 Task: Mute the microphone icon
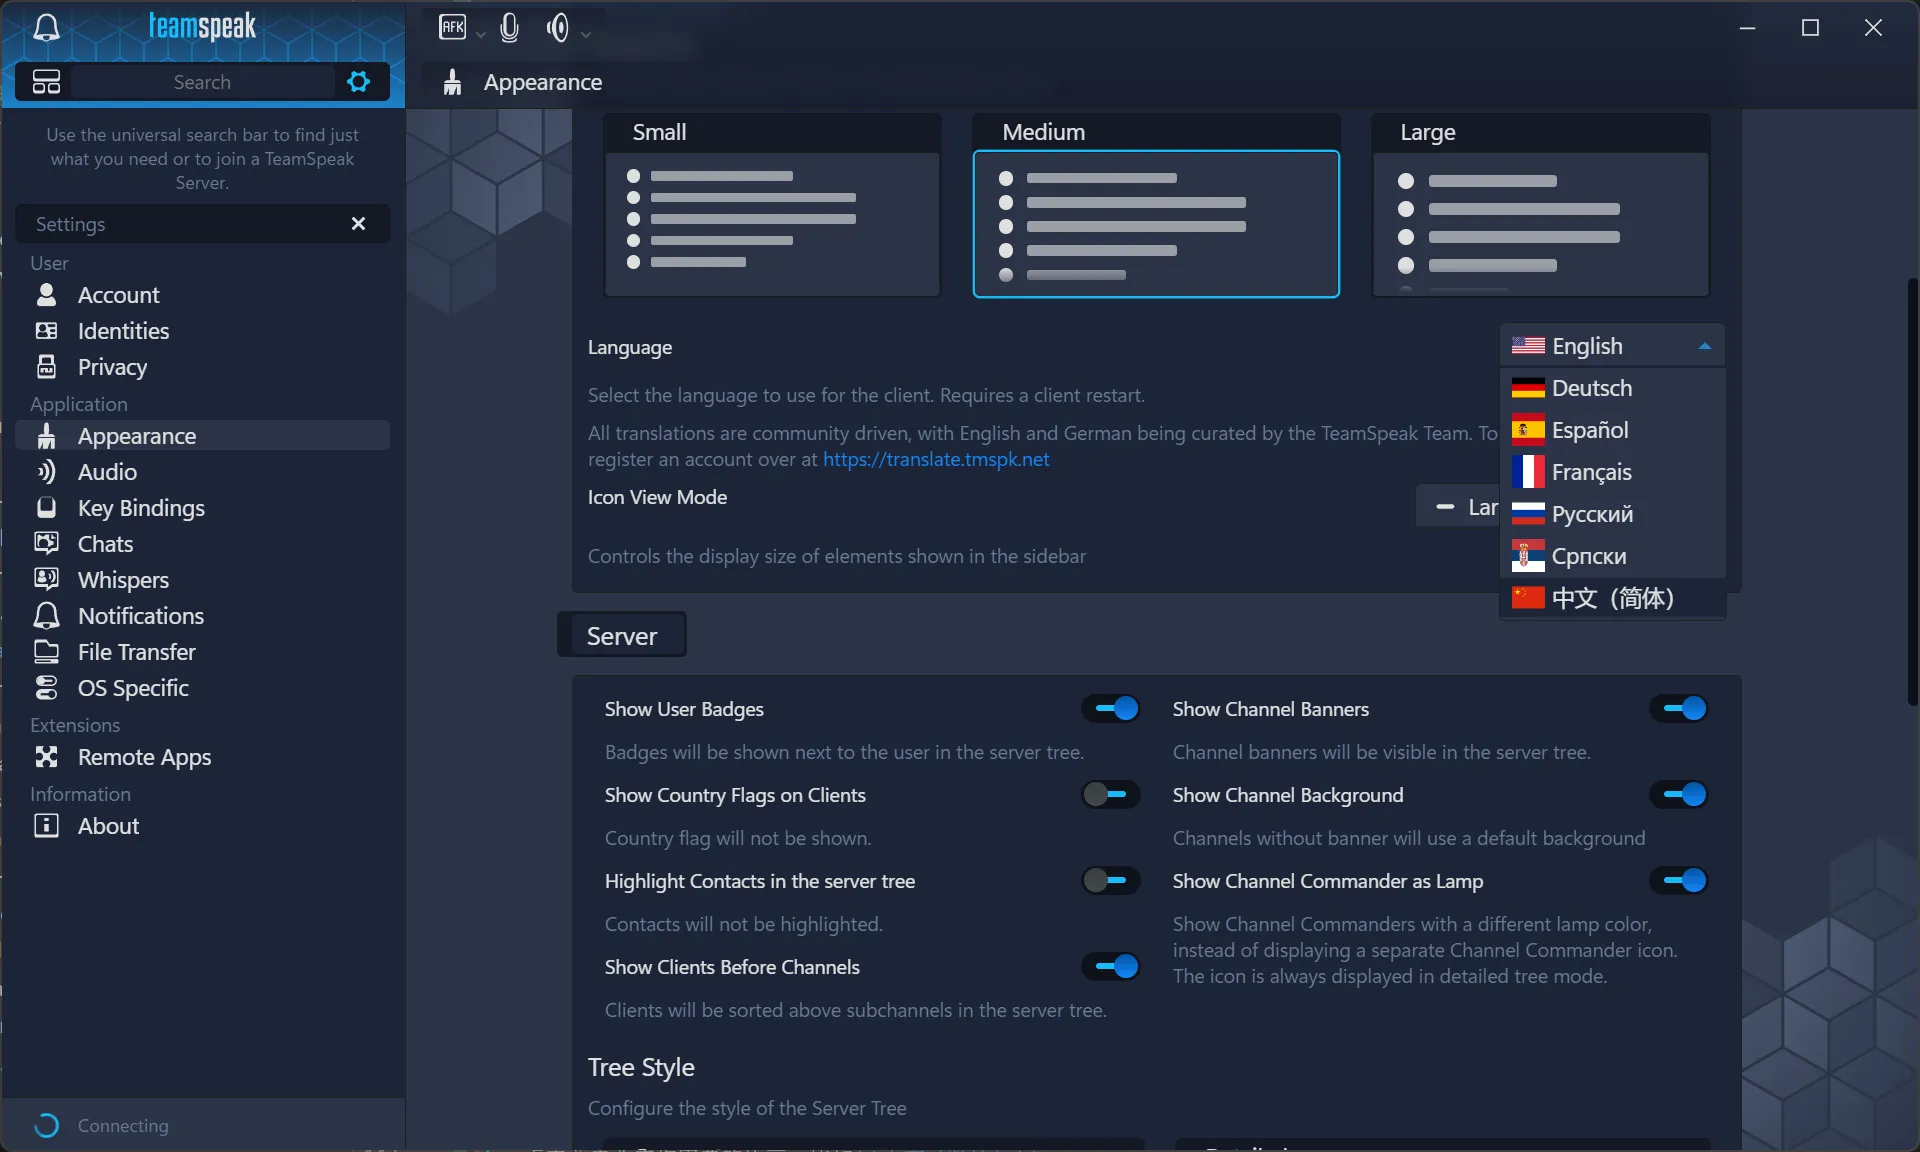(x=509, y=27)
